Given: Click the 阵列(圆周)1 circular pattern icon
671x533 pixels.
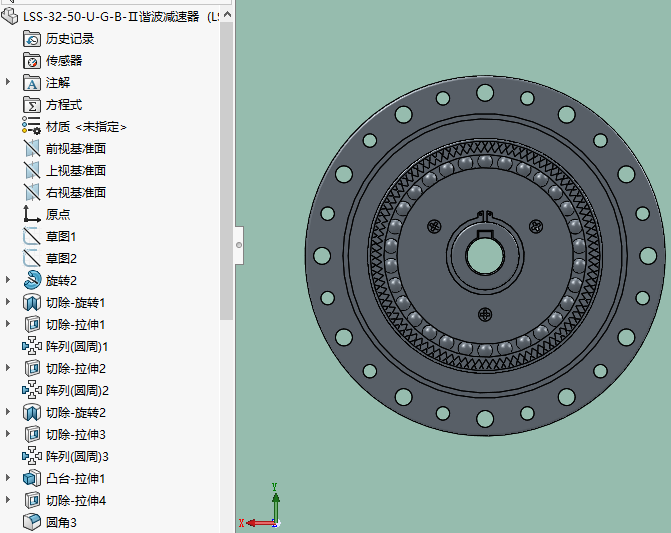Looking at the screenshot, I should [32, 346].
